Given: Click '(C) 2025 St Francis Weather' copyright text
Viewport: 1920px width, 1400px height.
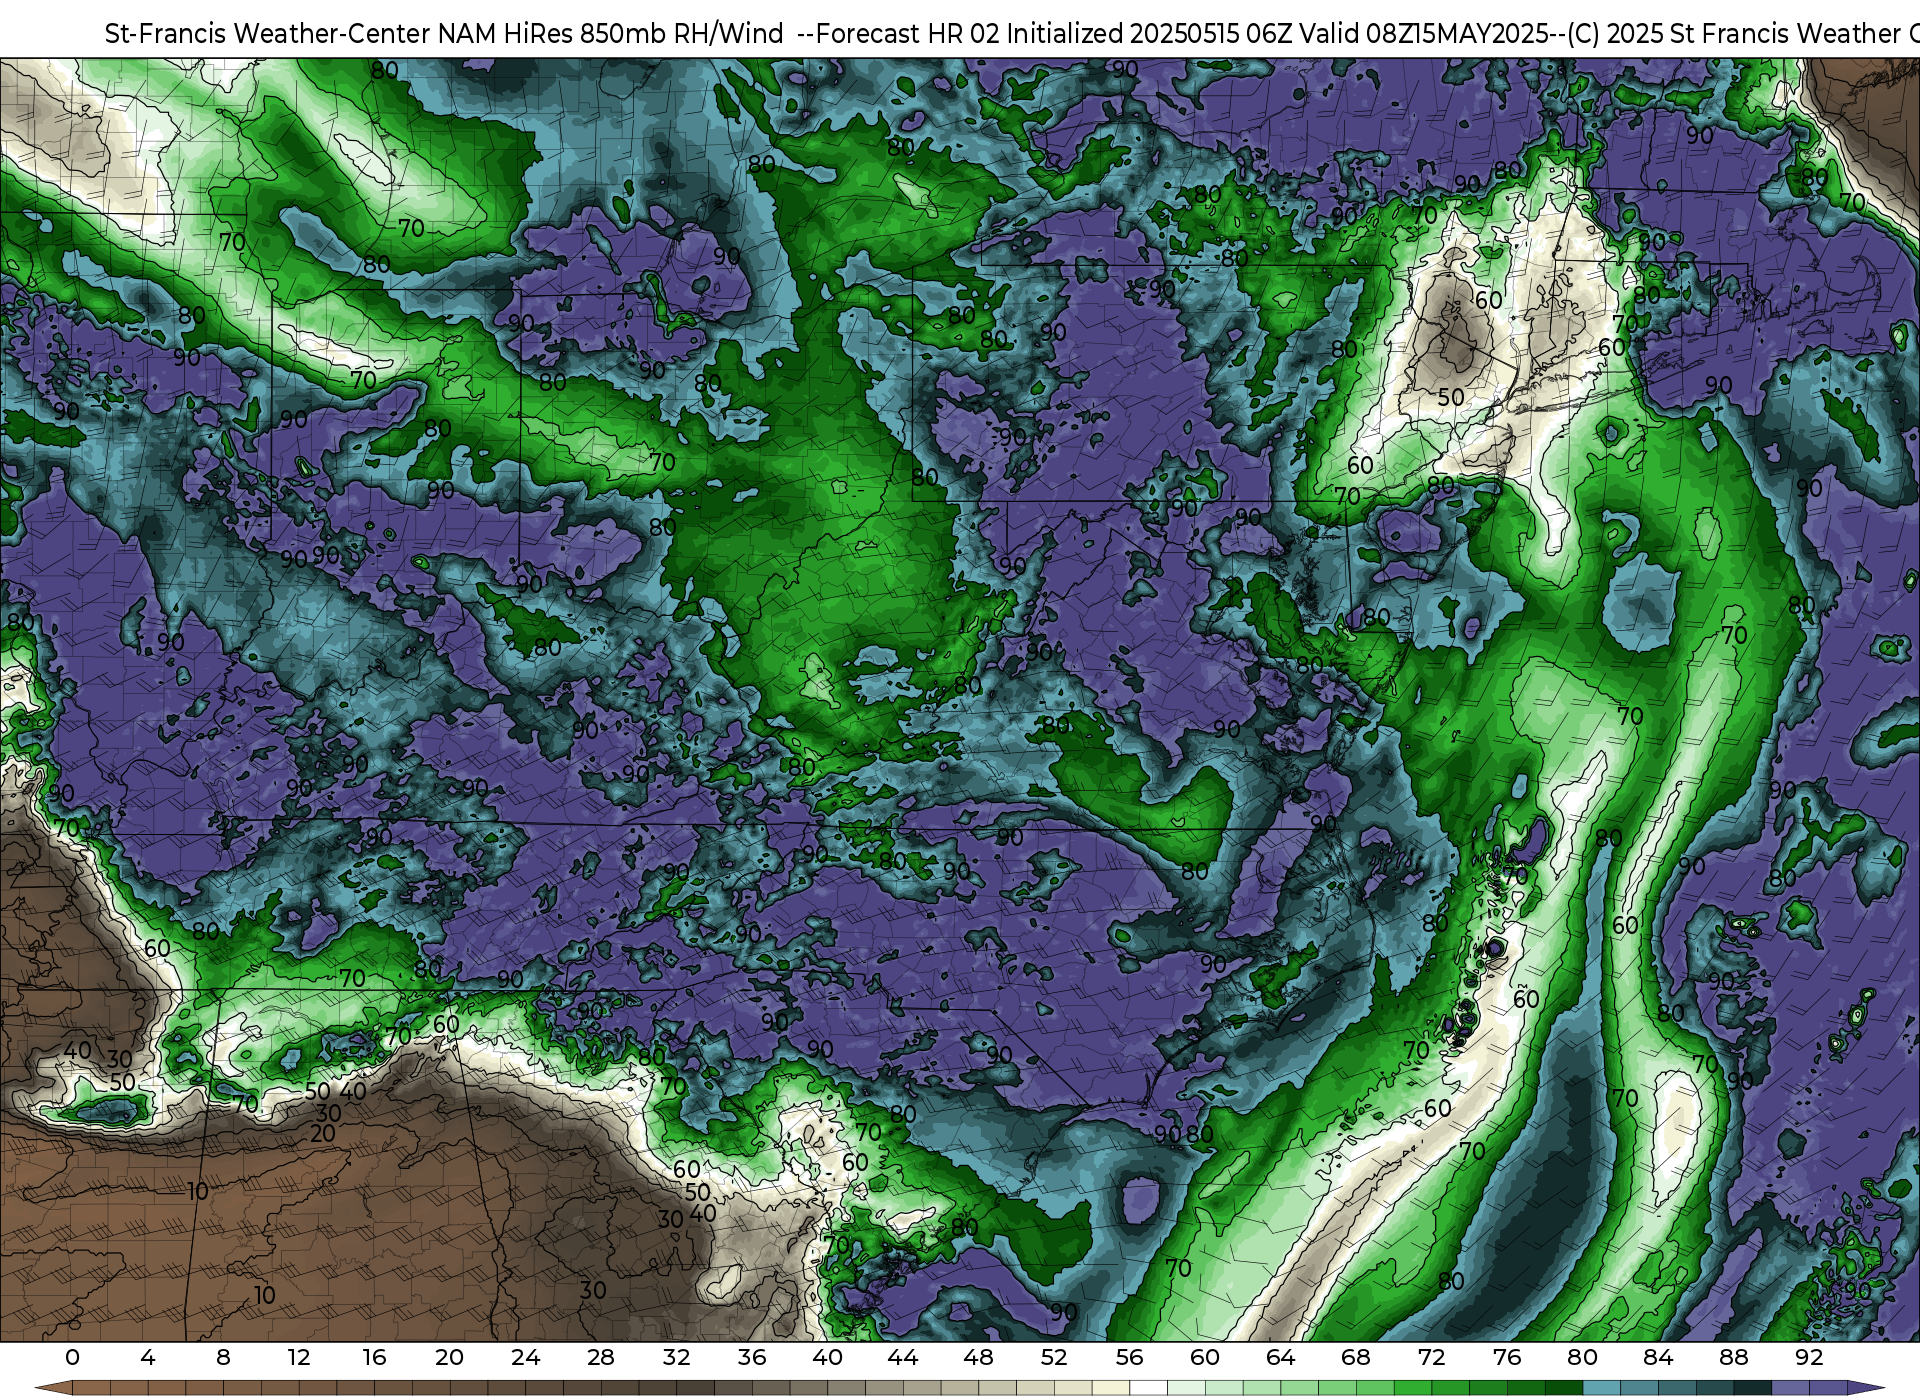Looking at the screenshot, I should click(1733, 34).
